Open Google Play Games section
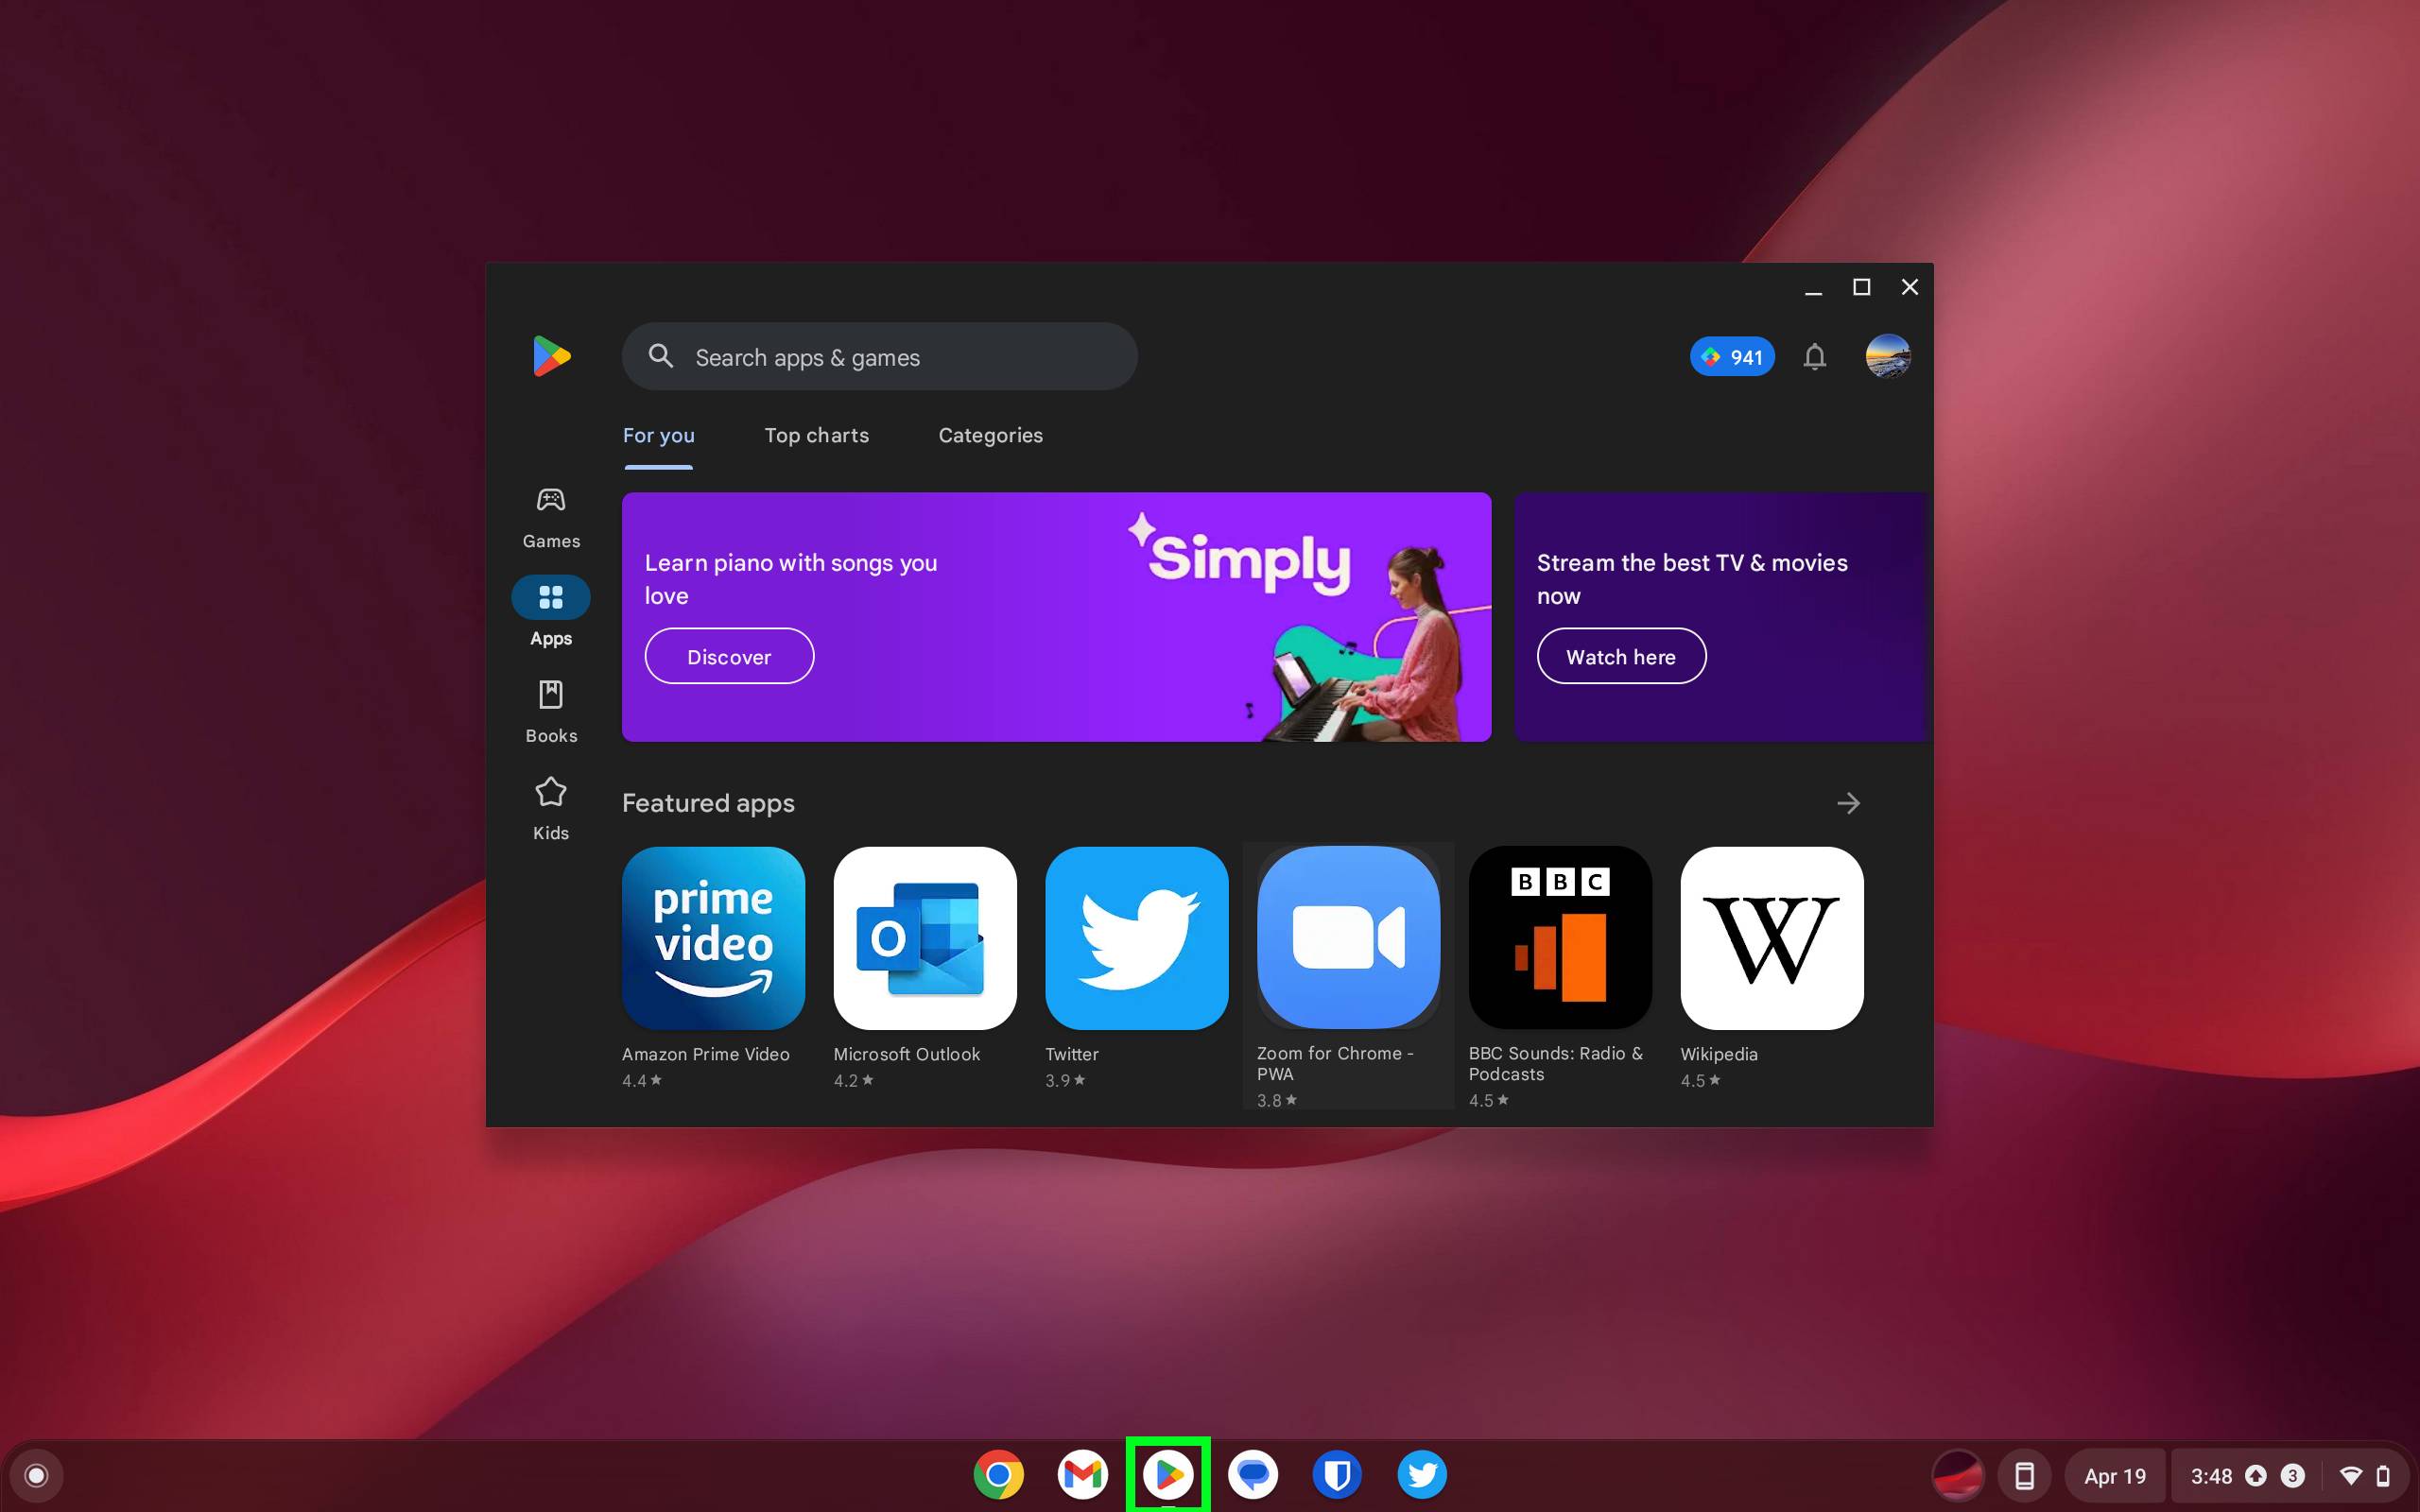2420x1512 pixels. [552, 516]
